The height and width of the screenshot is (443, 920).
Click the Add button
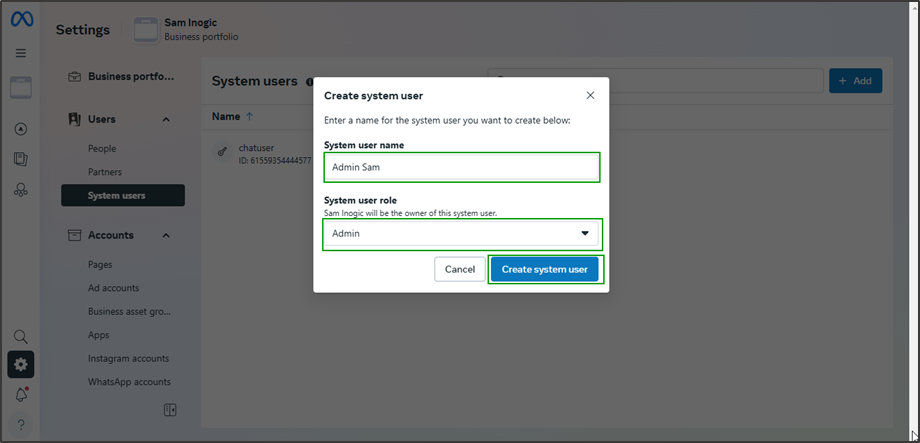point(855,81)
